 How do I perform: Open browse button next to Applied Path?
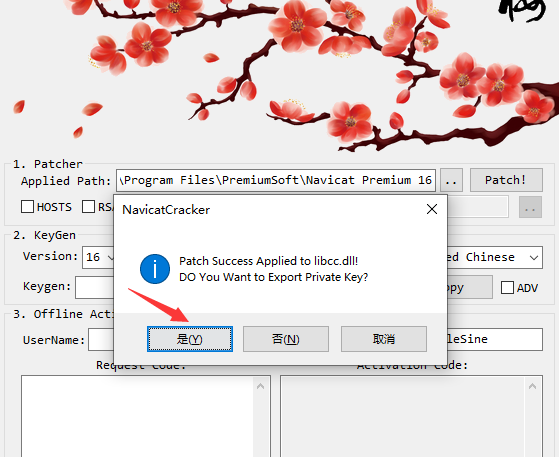coord(451,180)
